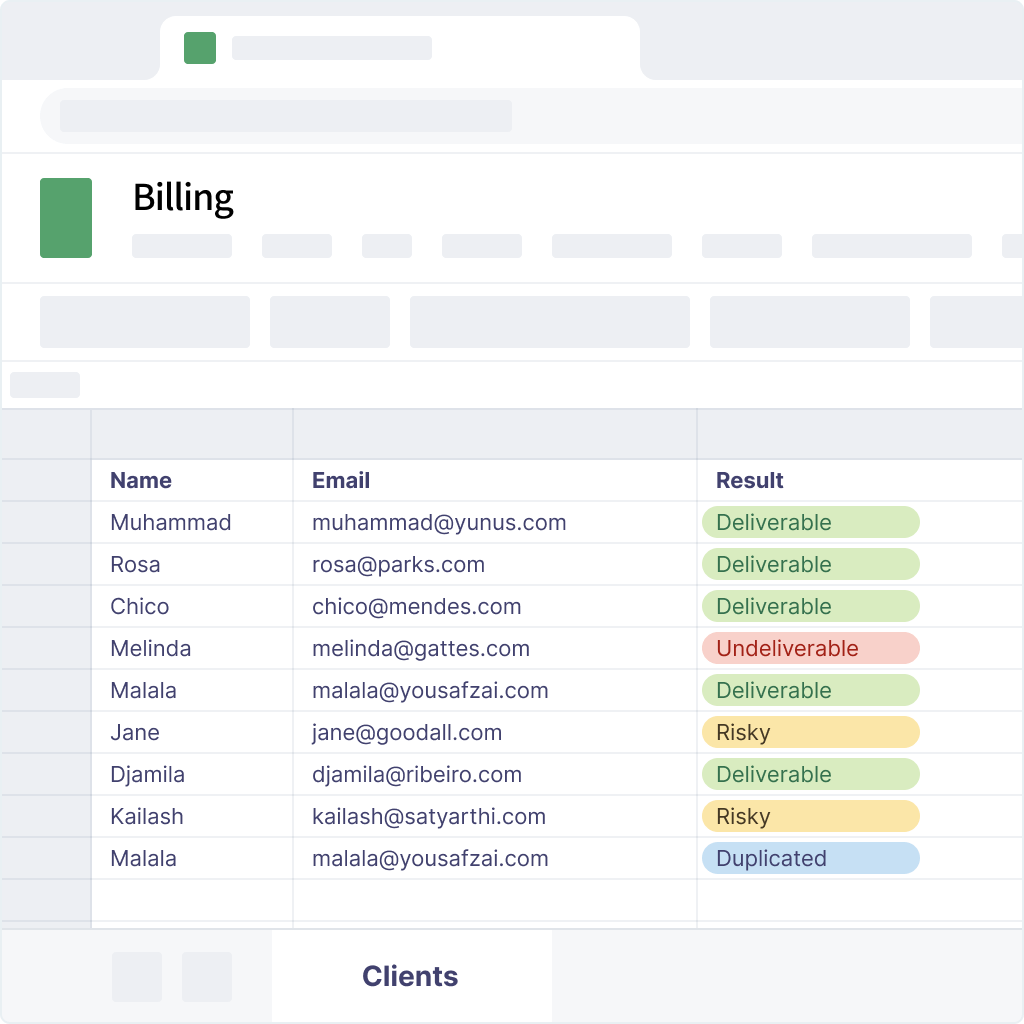Click the Deliverable badge in Chico's row

[810, 606]
